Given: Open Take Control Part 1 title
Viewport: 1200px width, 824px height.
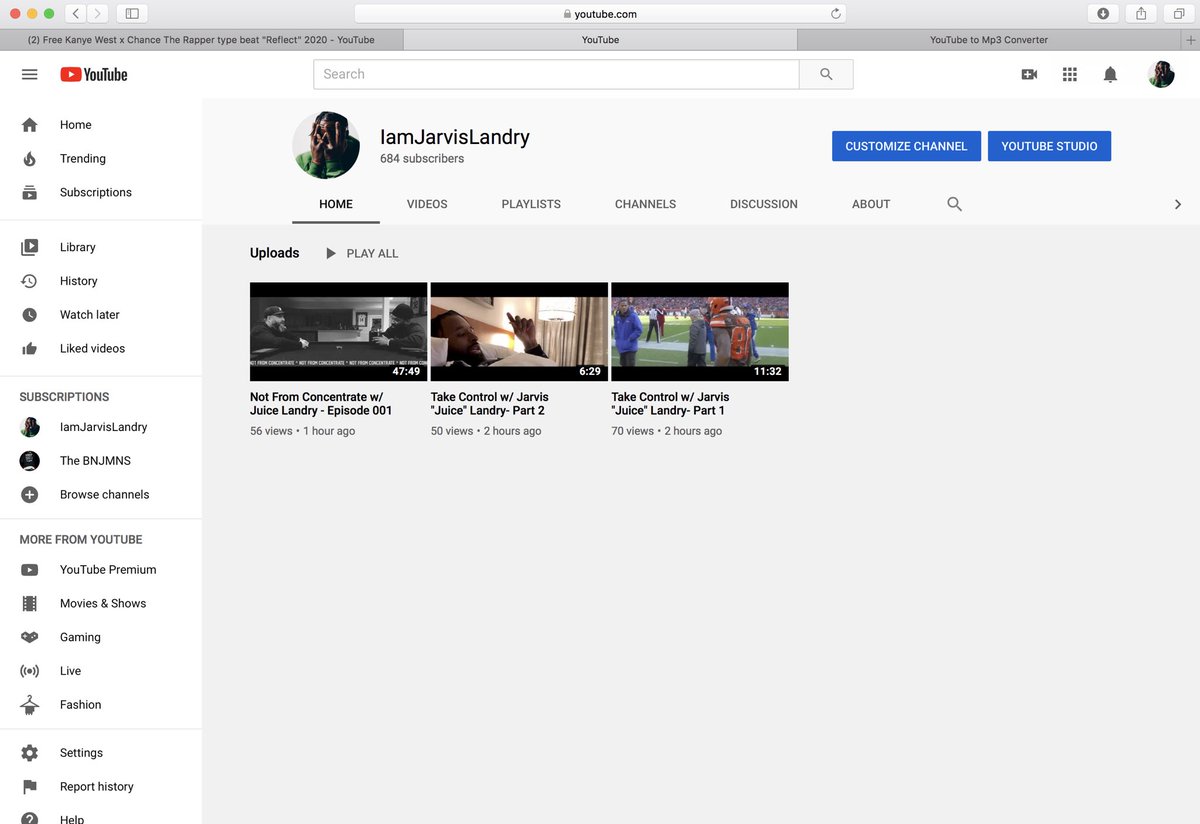Looking at the screenshot, I should point(670,404).
